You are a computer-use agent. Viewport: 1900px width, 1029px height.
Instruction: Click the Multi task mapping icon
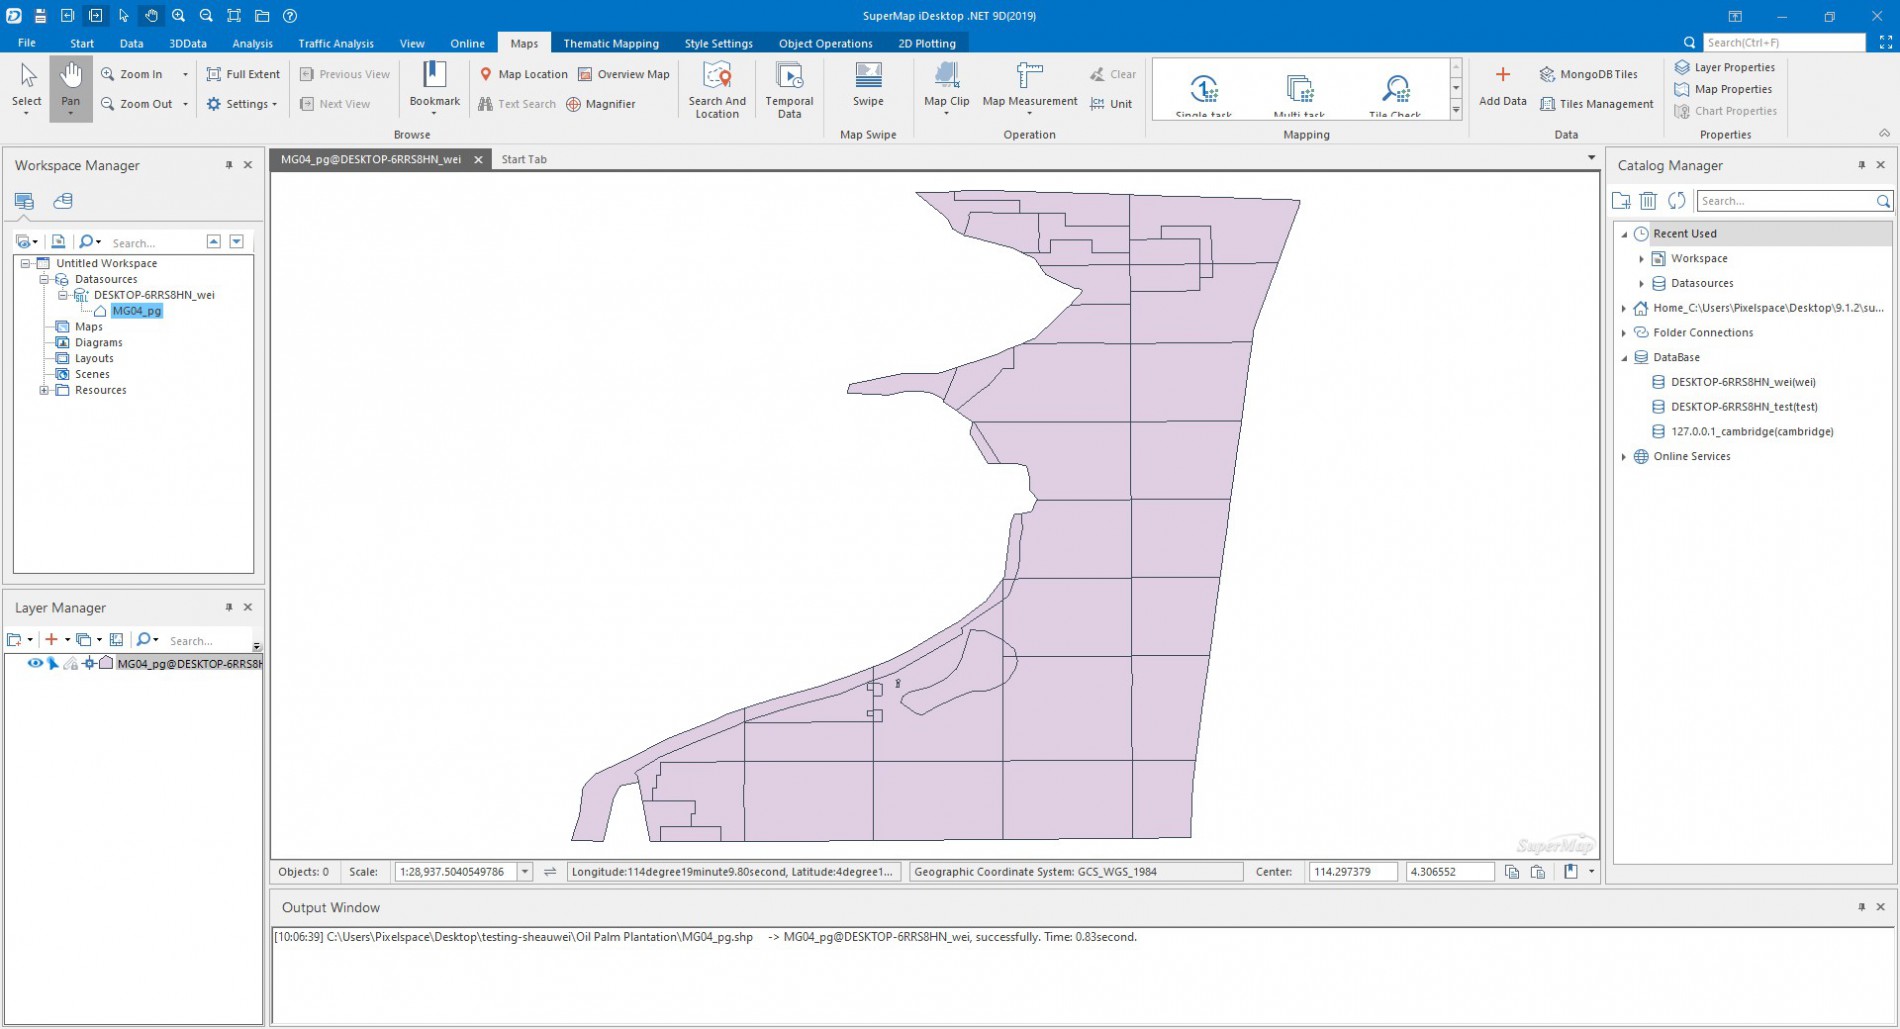1299,90
